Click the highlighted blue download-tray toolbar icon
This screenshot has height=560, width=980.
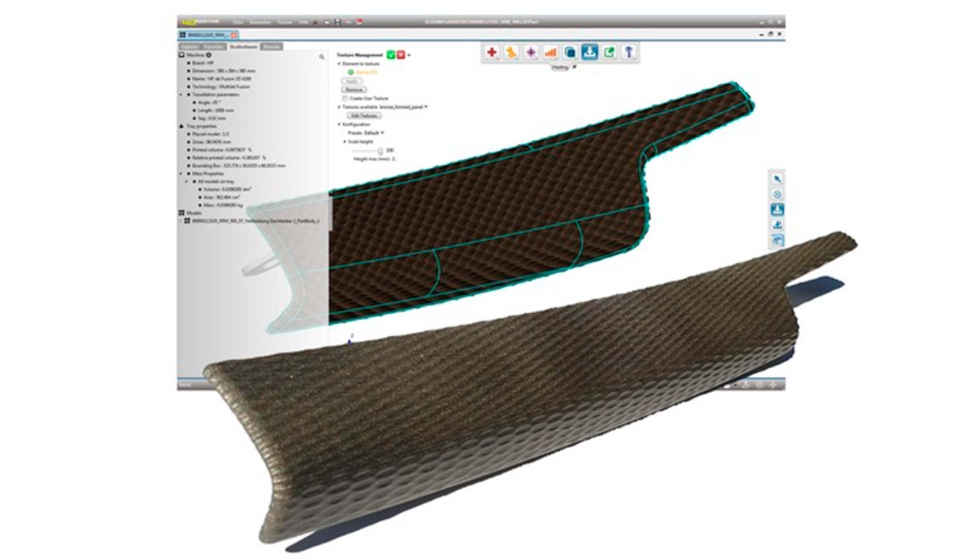pos(589,52)
